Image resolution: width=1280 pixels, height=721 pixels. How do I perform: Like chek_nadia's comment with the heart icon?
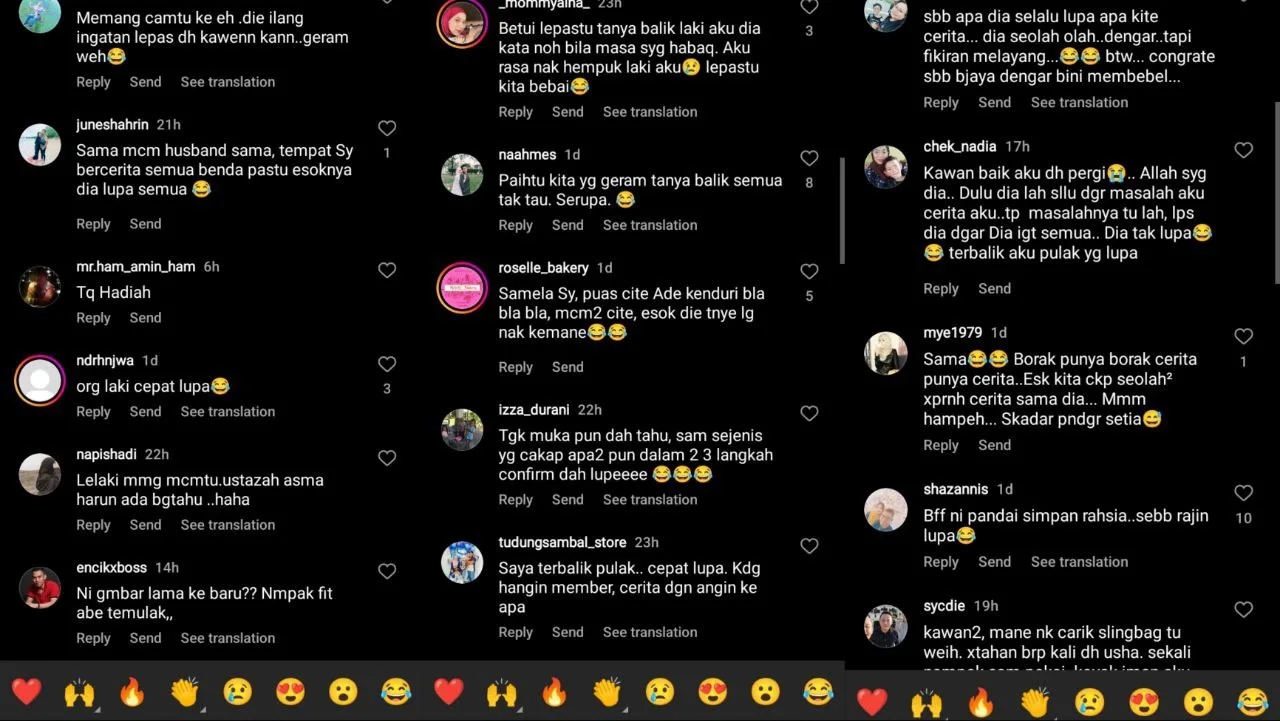1243,150
